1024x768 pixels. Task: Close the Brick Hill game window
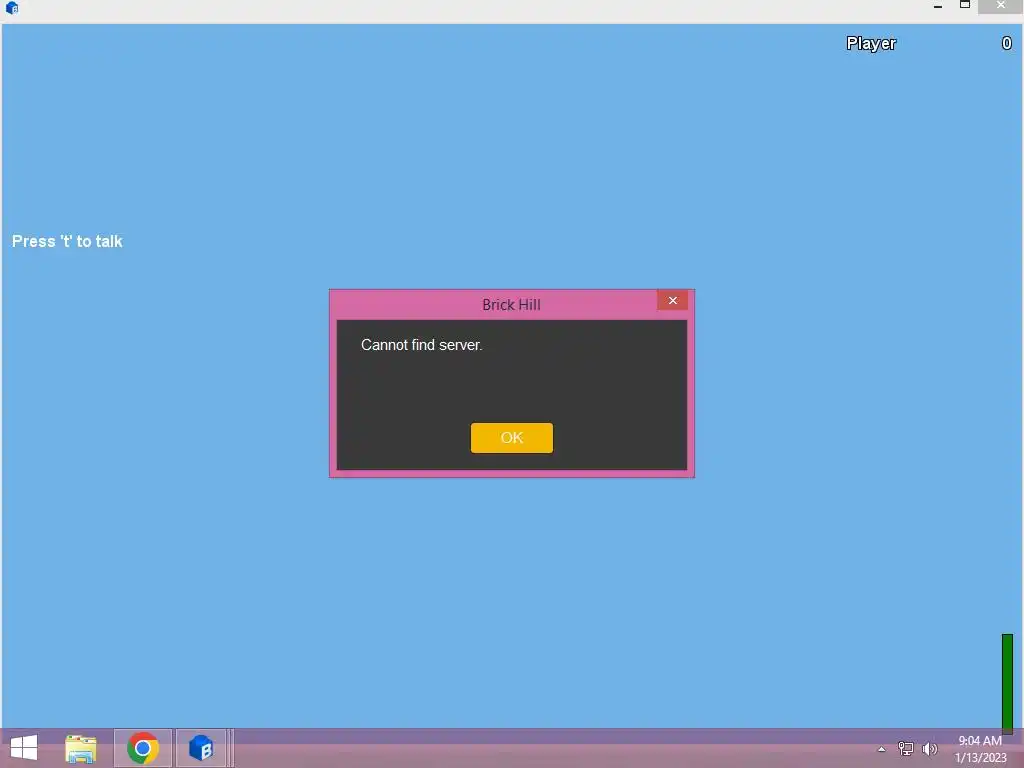pos(1000,6)
